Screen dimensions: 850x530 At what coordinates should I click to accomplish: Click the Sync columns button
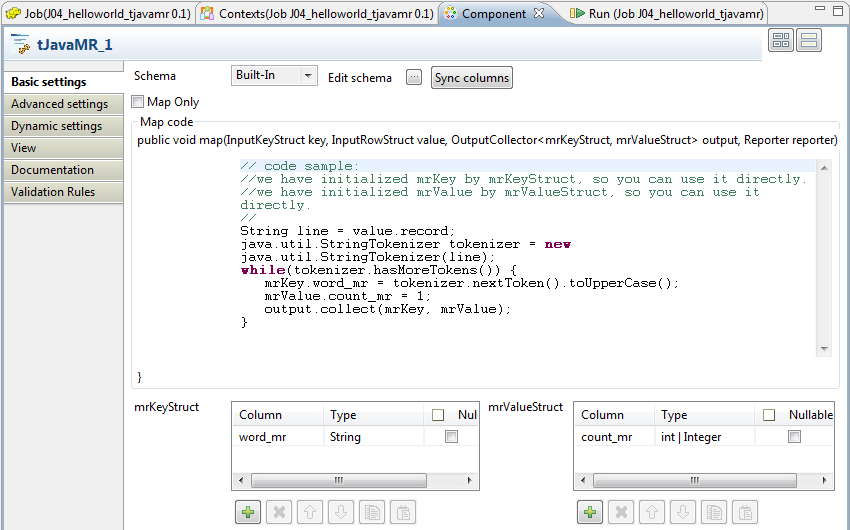(472, 78)
